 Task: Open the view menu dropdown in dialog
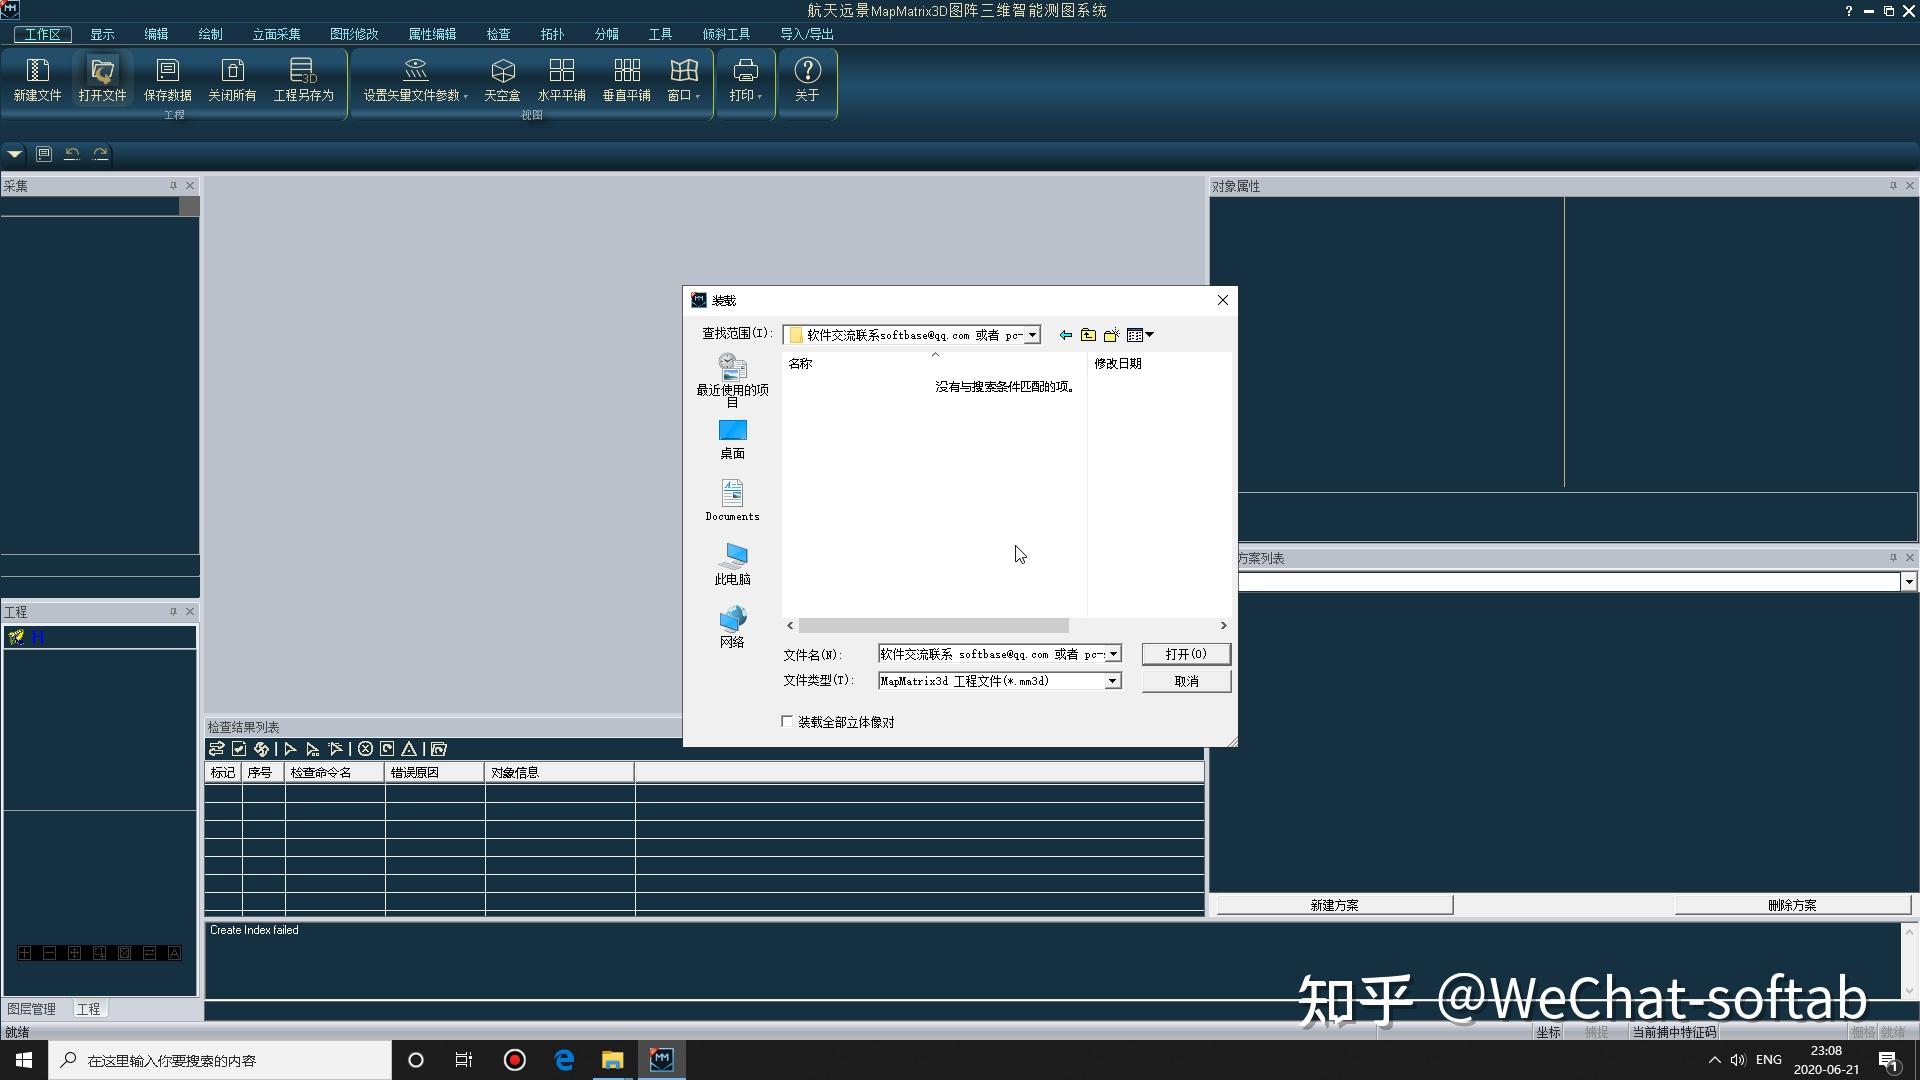pyautogui.click(x=1140, y=335)
